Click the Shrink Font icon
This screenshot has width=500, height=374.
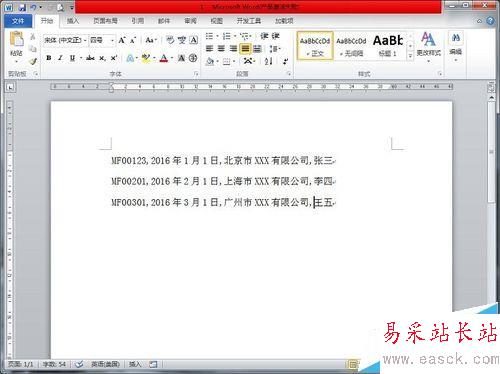(133, 40)
